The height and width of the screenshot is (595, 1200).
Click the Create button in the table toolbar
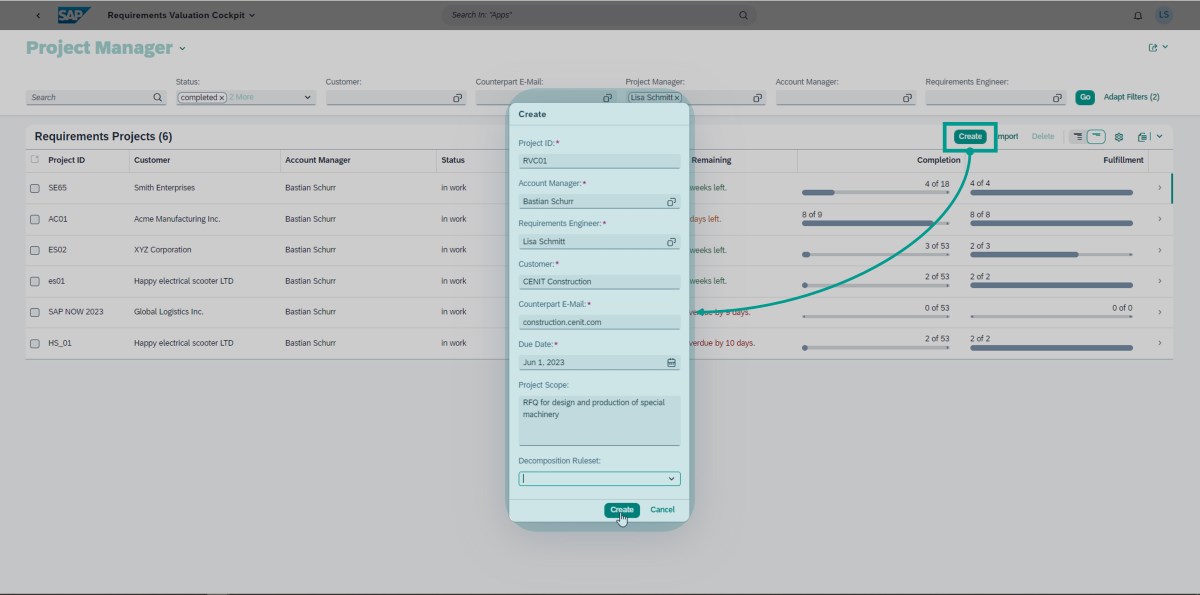pos(970,136)
